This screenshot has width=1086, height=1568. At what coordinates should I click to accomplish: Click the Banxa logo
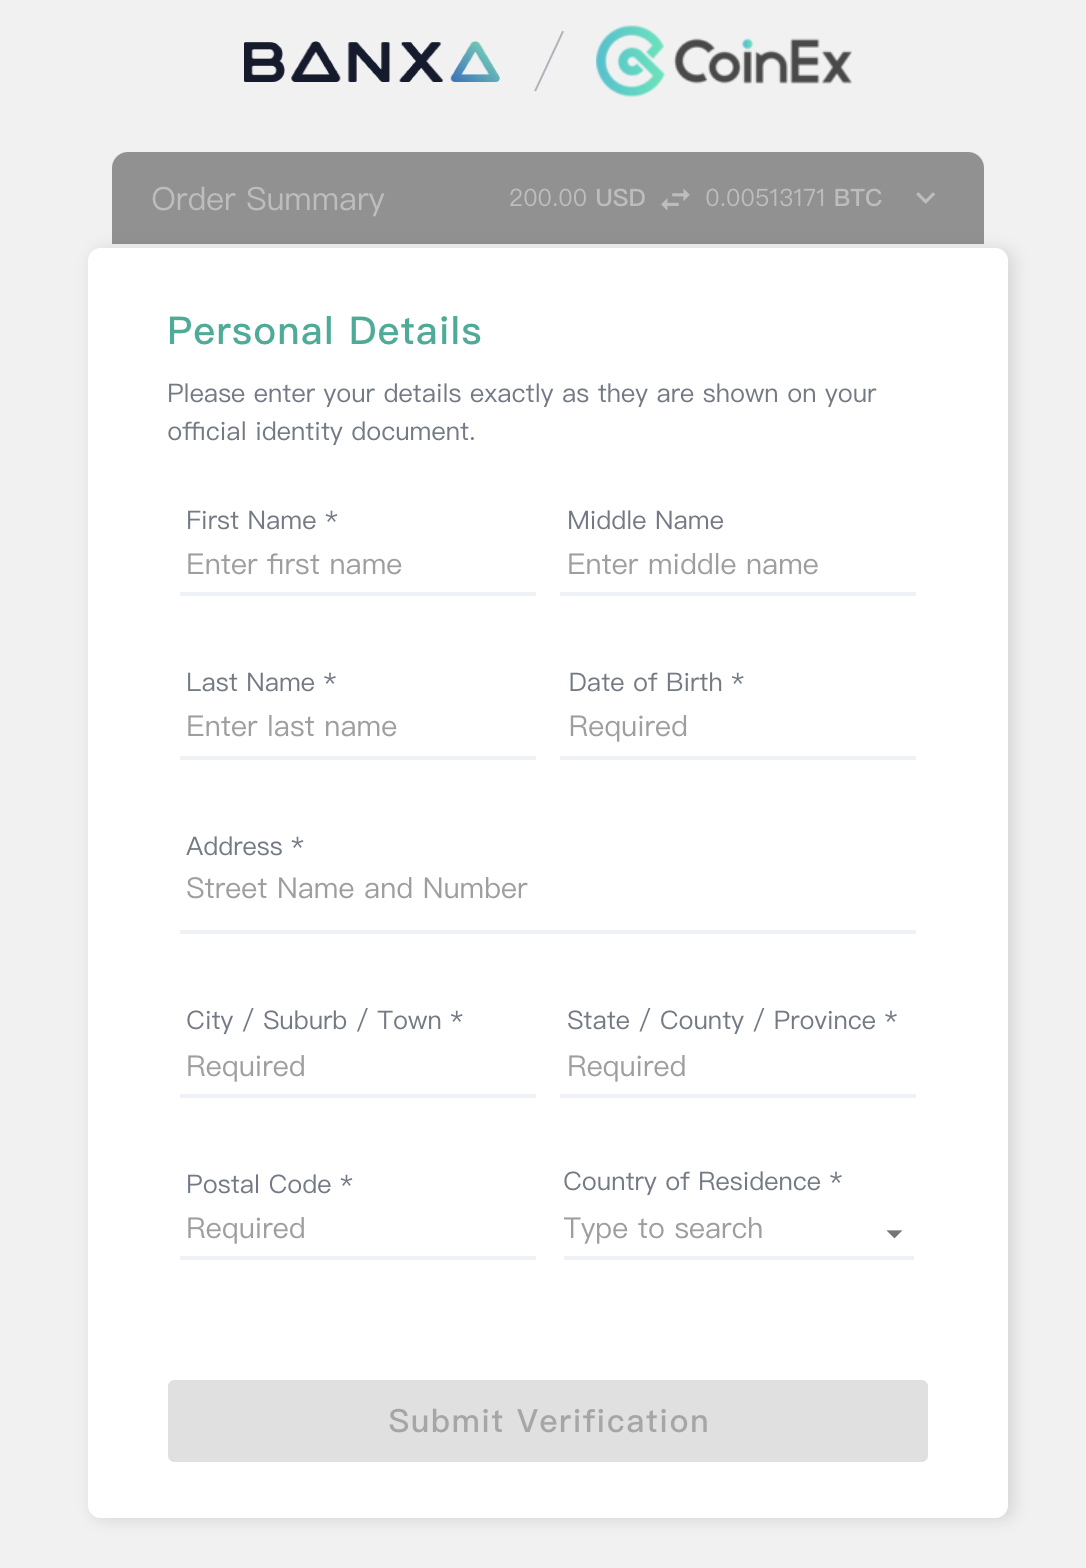click(x=371, y=62)
